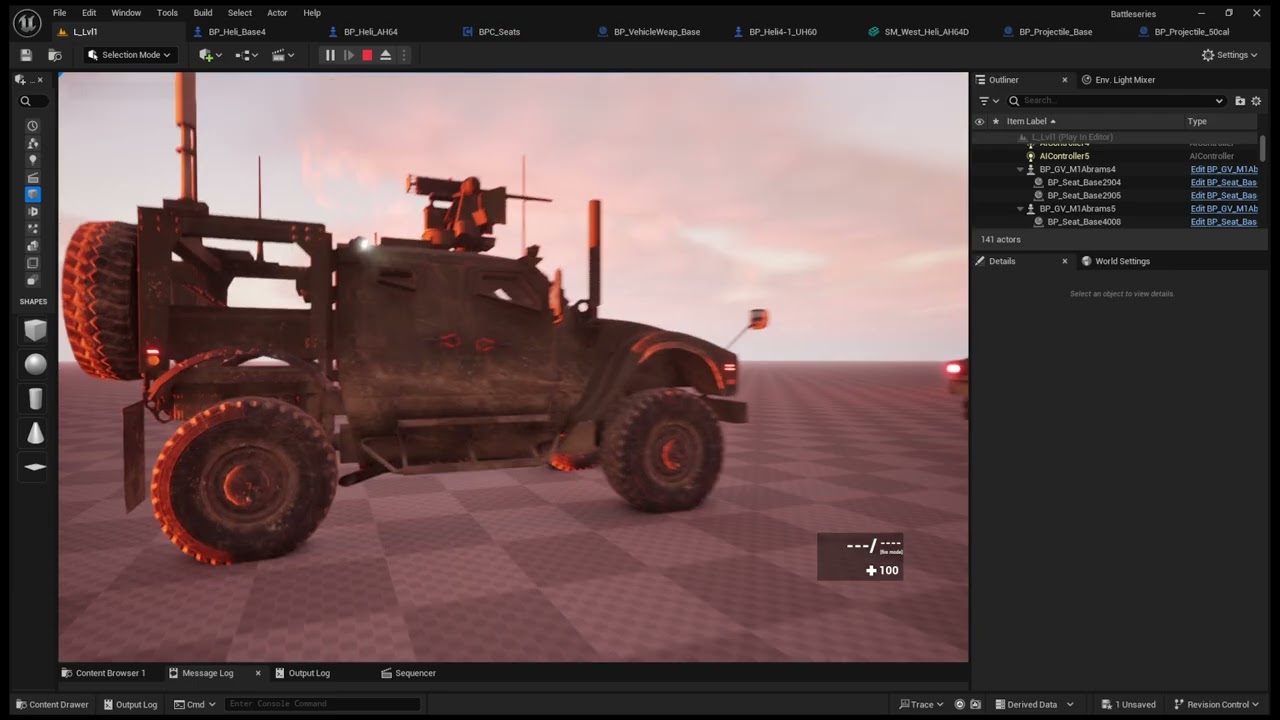Viewport: 1280px width, 720px height.
Task: Open the Settings dropdown at top right
Action: tap(1229, 55)
